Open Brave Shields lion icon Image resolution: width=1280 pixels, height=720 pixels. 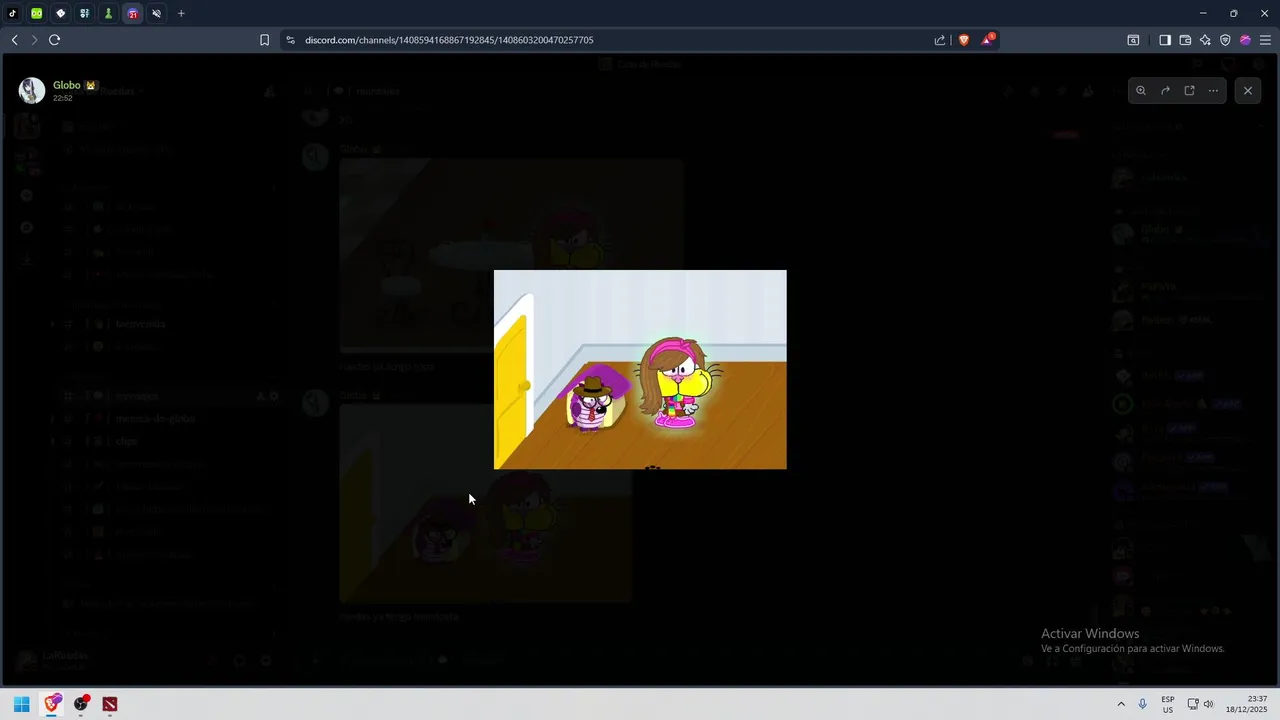[964, 40]
